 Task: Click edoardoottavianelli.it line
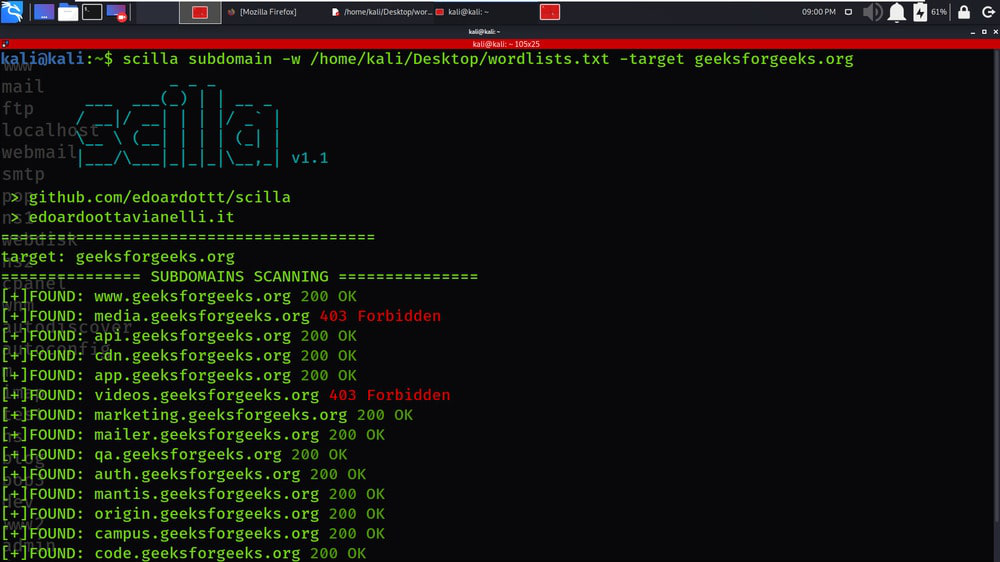(x=131, y=217)
